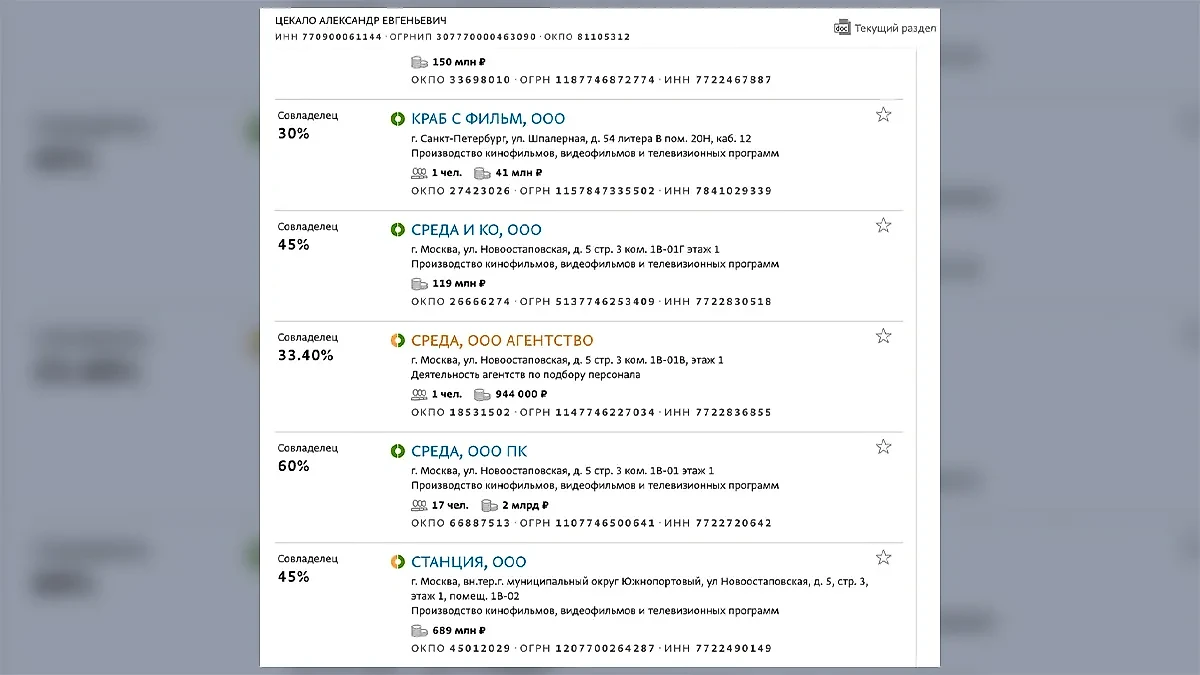
Task: Open the КРАБ С ФИЛЬМ, ООО company link
Action: coord(487,119)
